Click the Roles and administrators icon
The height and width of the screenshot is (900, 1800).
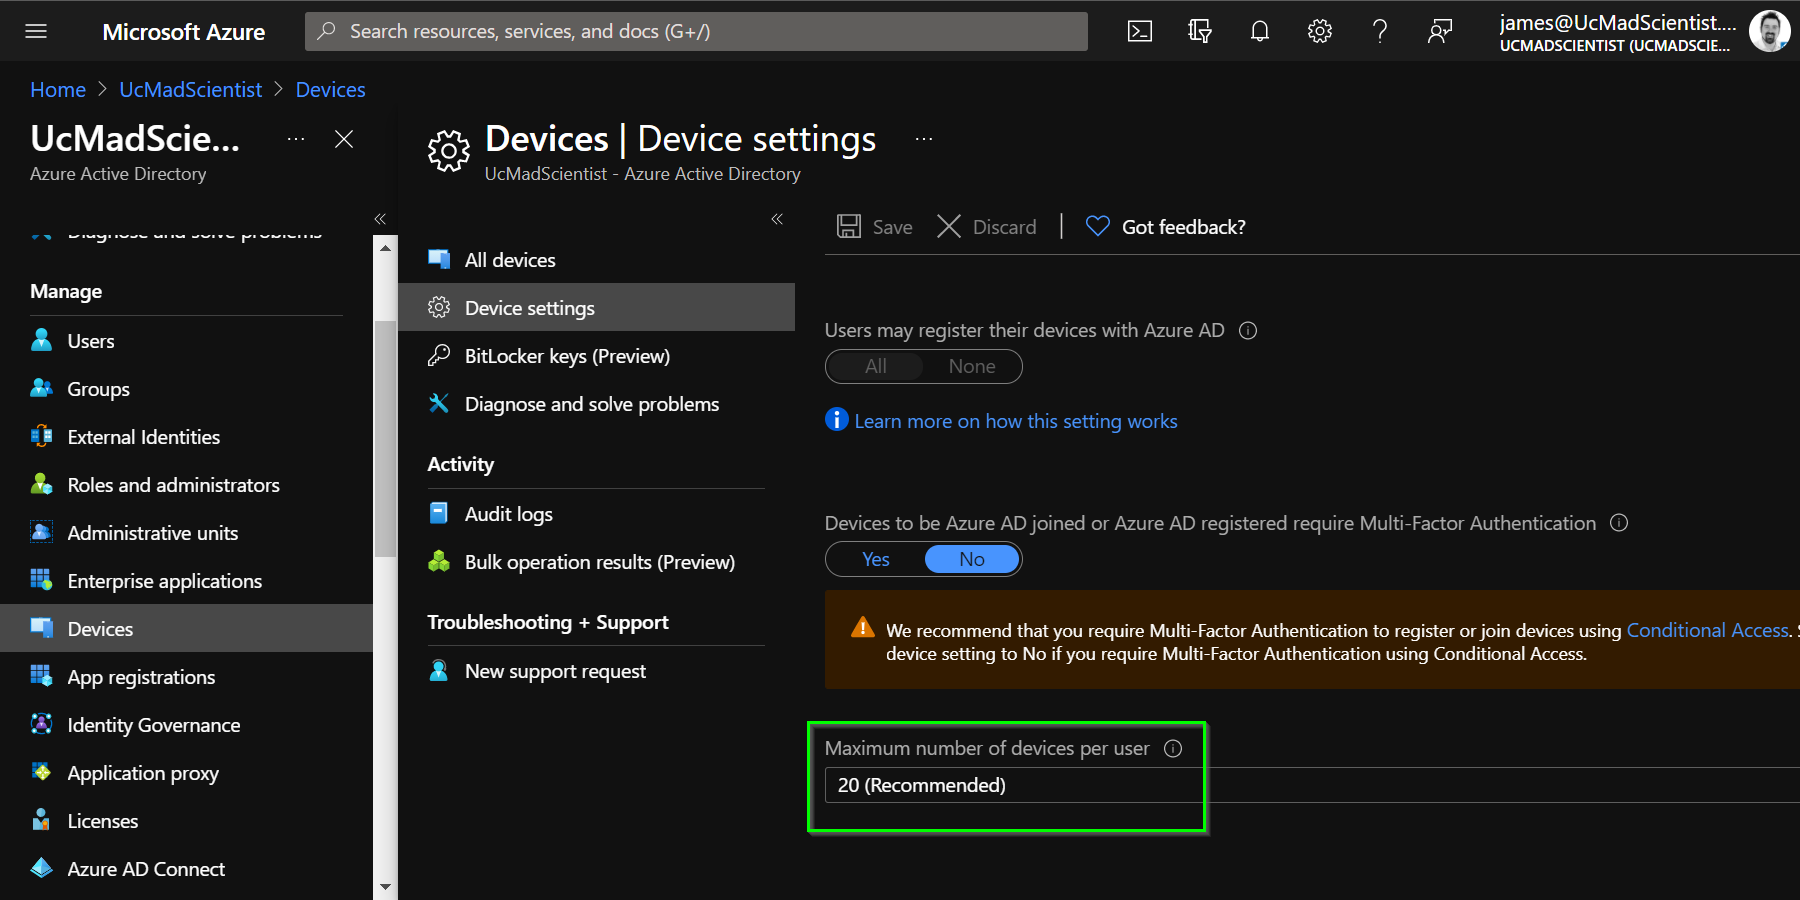pos(41,484)
